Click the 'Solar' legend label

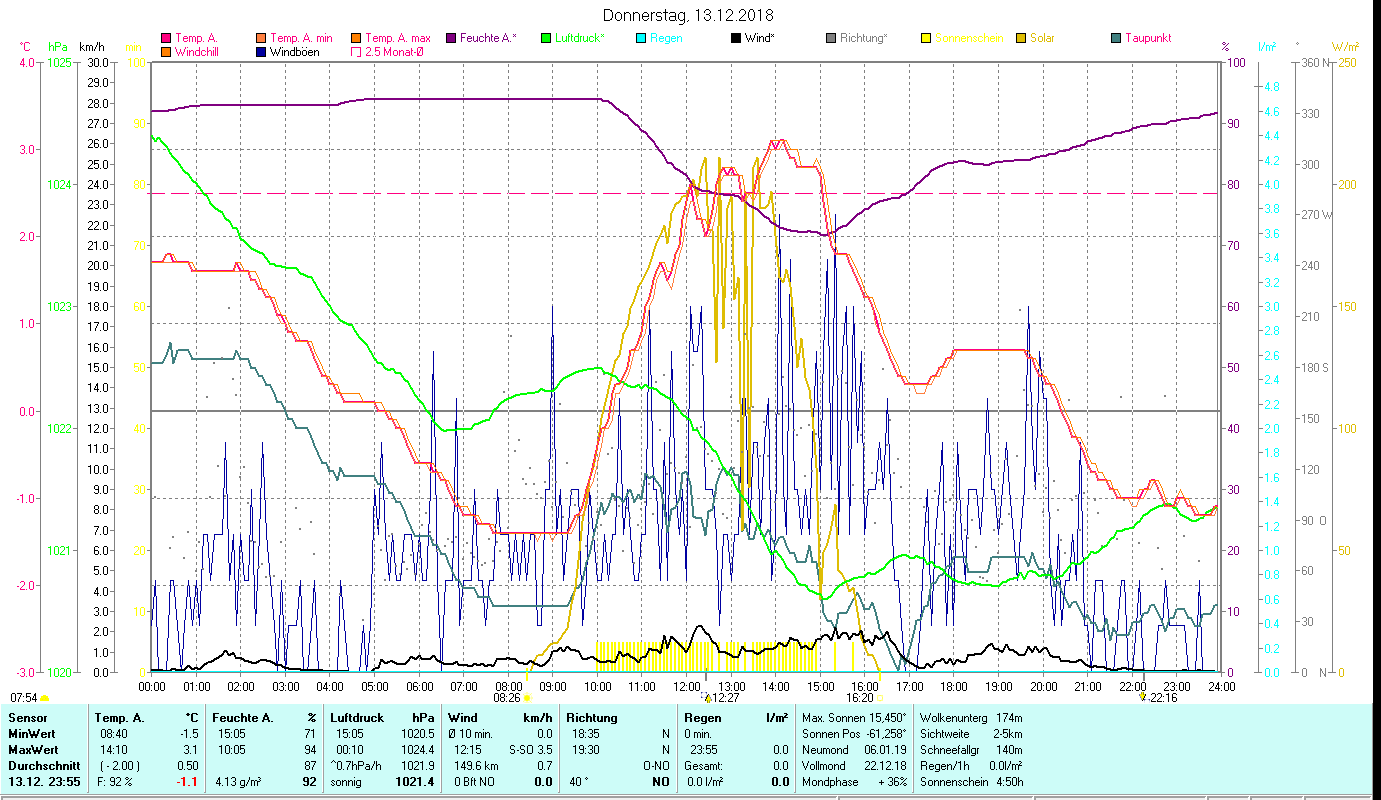tap(1042, 38)
